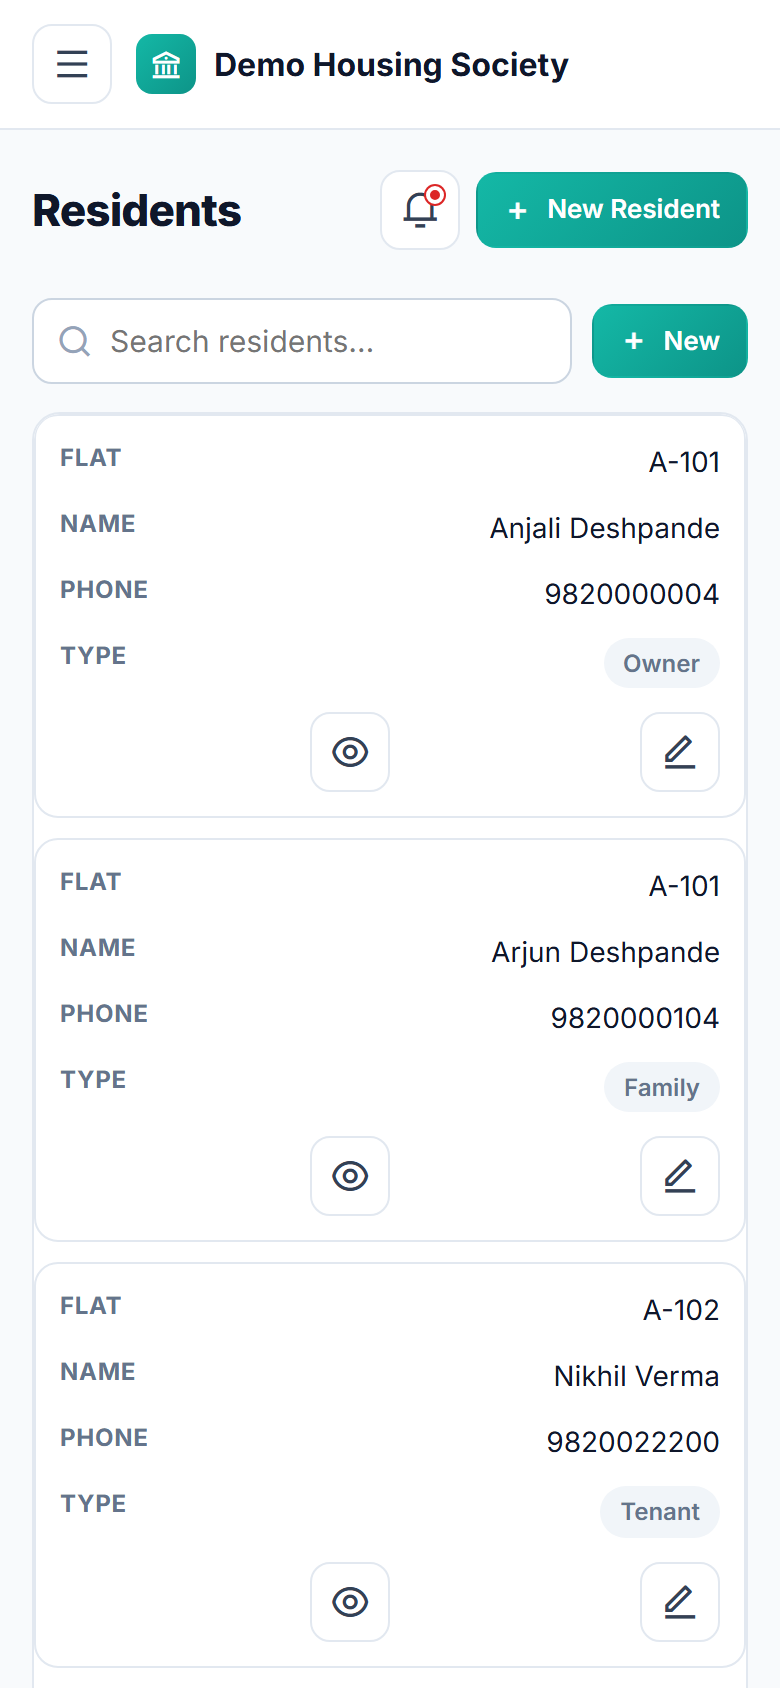Open the hamburger navigation menu

click(x=72, y=64)
